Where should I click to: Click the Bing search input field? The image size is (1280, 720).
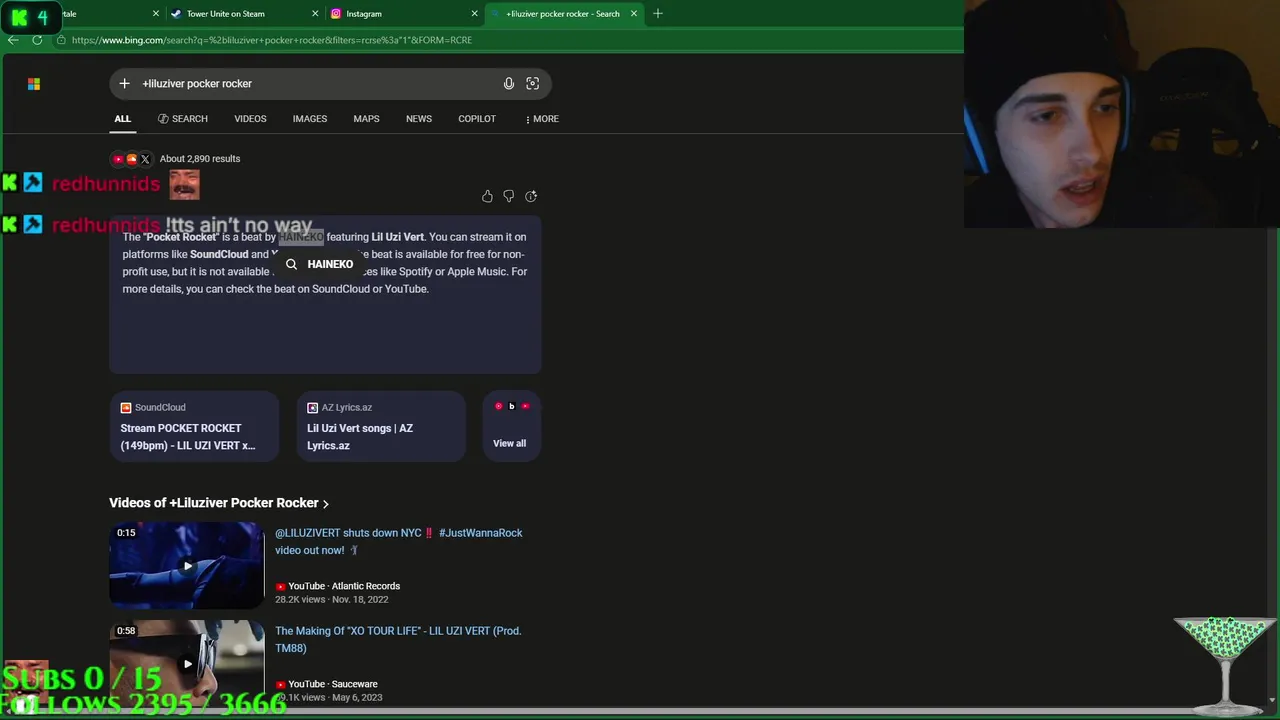click(330, 84)
